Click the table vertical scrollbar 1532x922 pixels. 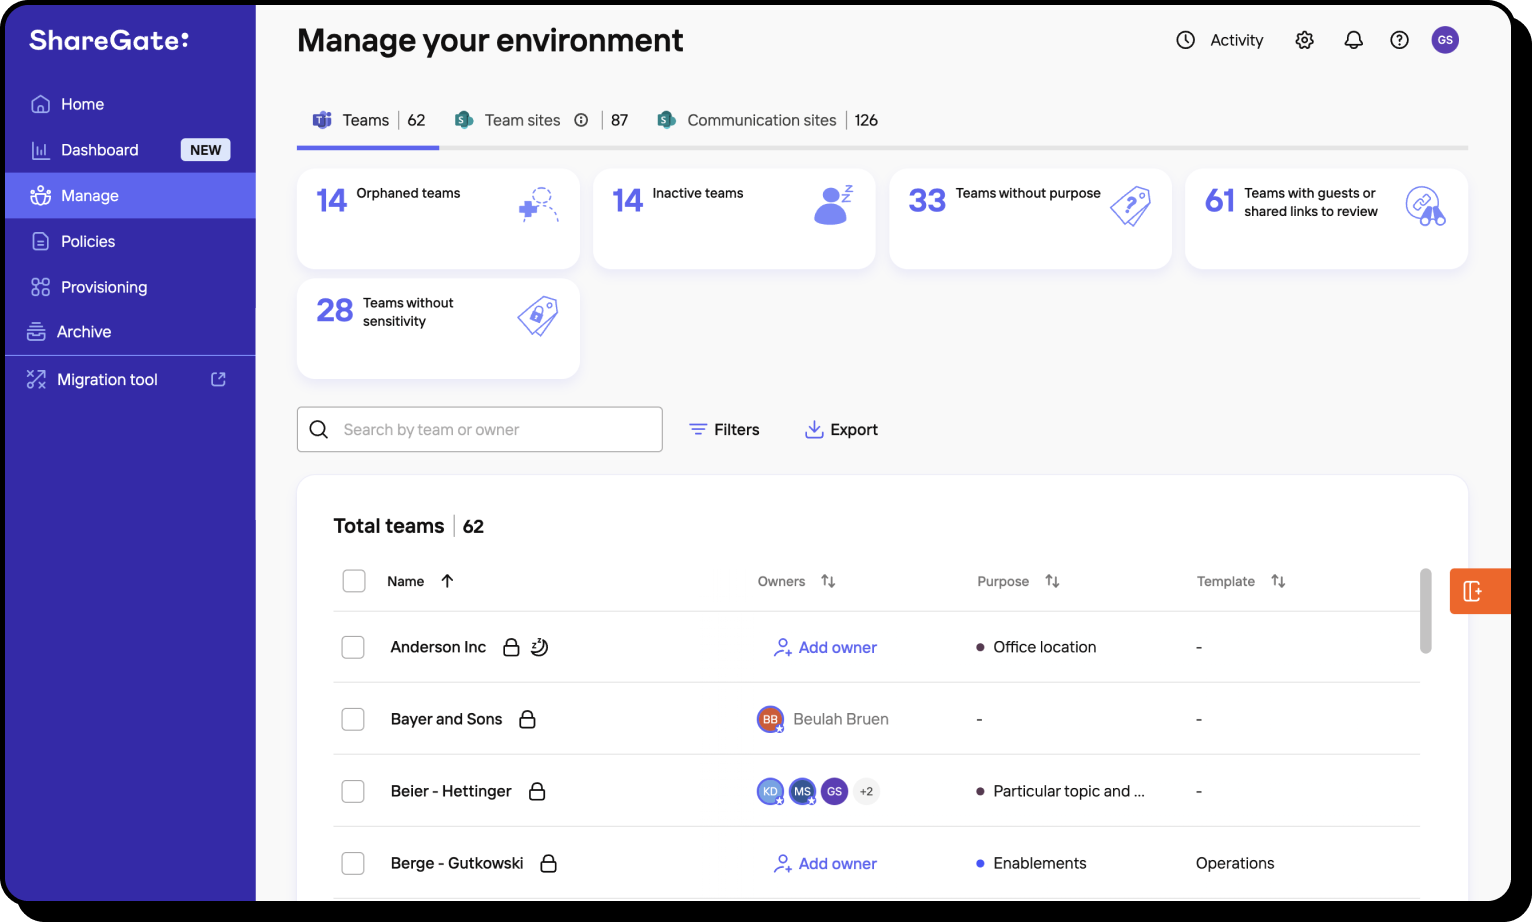click(1425, 611)
